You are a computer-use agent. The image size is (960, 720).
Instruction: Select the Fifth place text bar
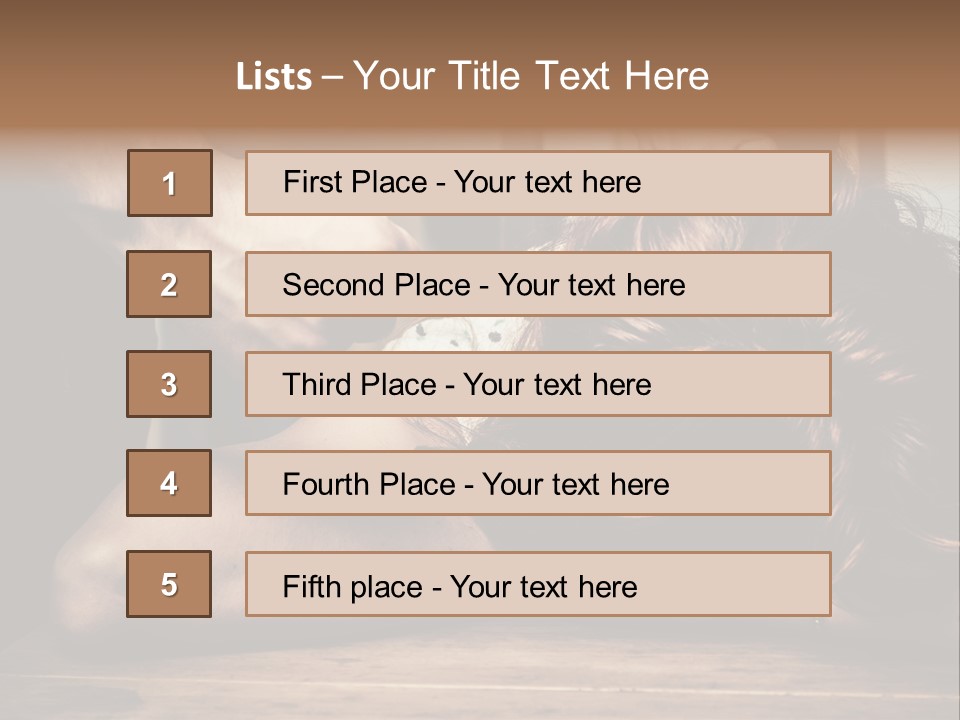pyautogui.click(x=538, y=584)
